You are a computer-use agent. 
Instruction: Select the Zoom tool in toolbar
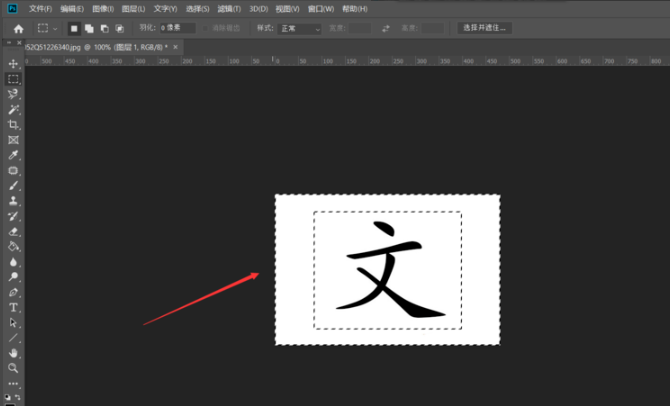(x=13, y=368)
